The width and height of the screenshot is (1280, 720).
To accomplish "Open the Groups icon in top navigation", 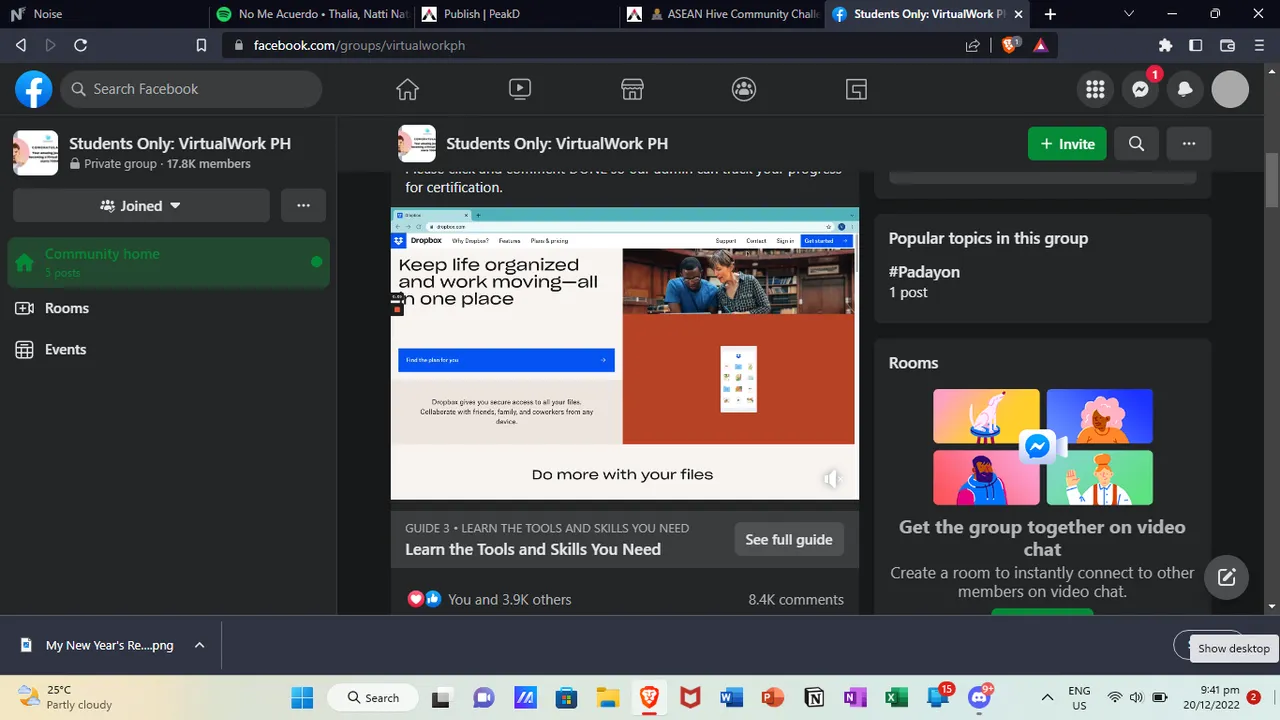I will (744, 89).
